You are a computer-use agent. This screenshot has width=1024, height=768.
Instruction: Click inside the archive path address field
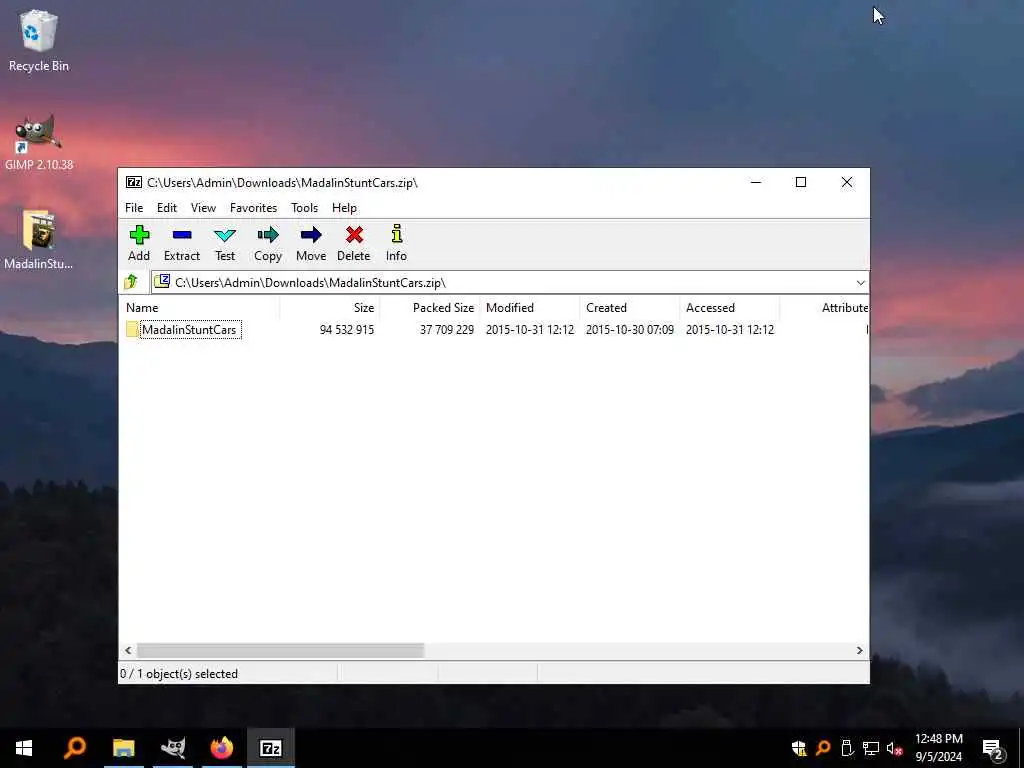coord(509,282)
